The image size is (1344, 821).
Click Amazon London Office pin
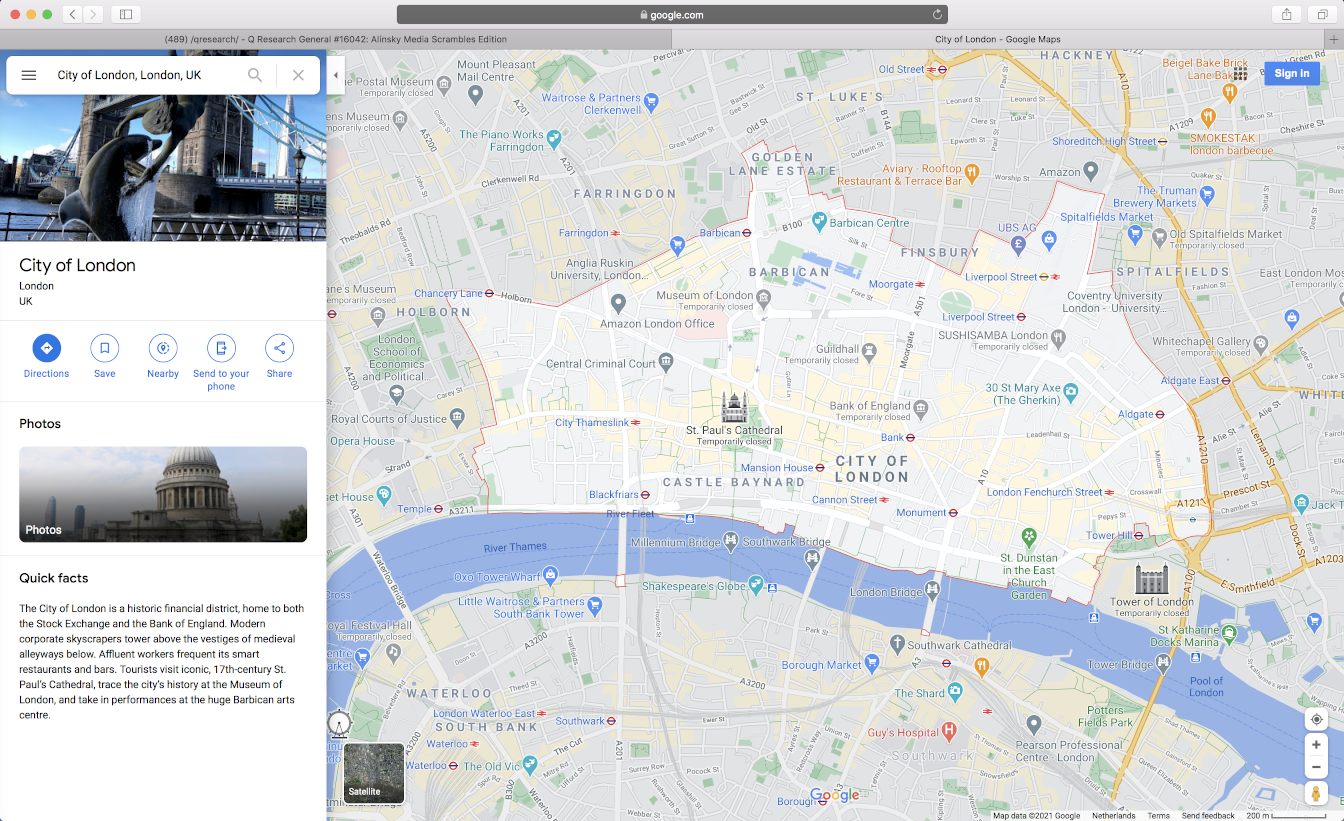(x=618, y=302)
